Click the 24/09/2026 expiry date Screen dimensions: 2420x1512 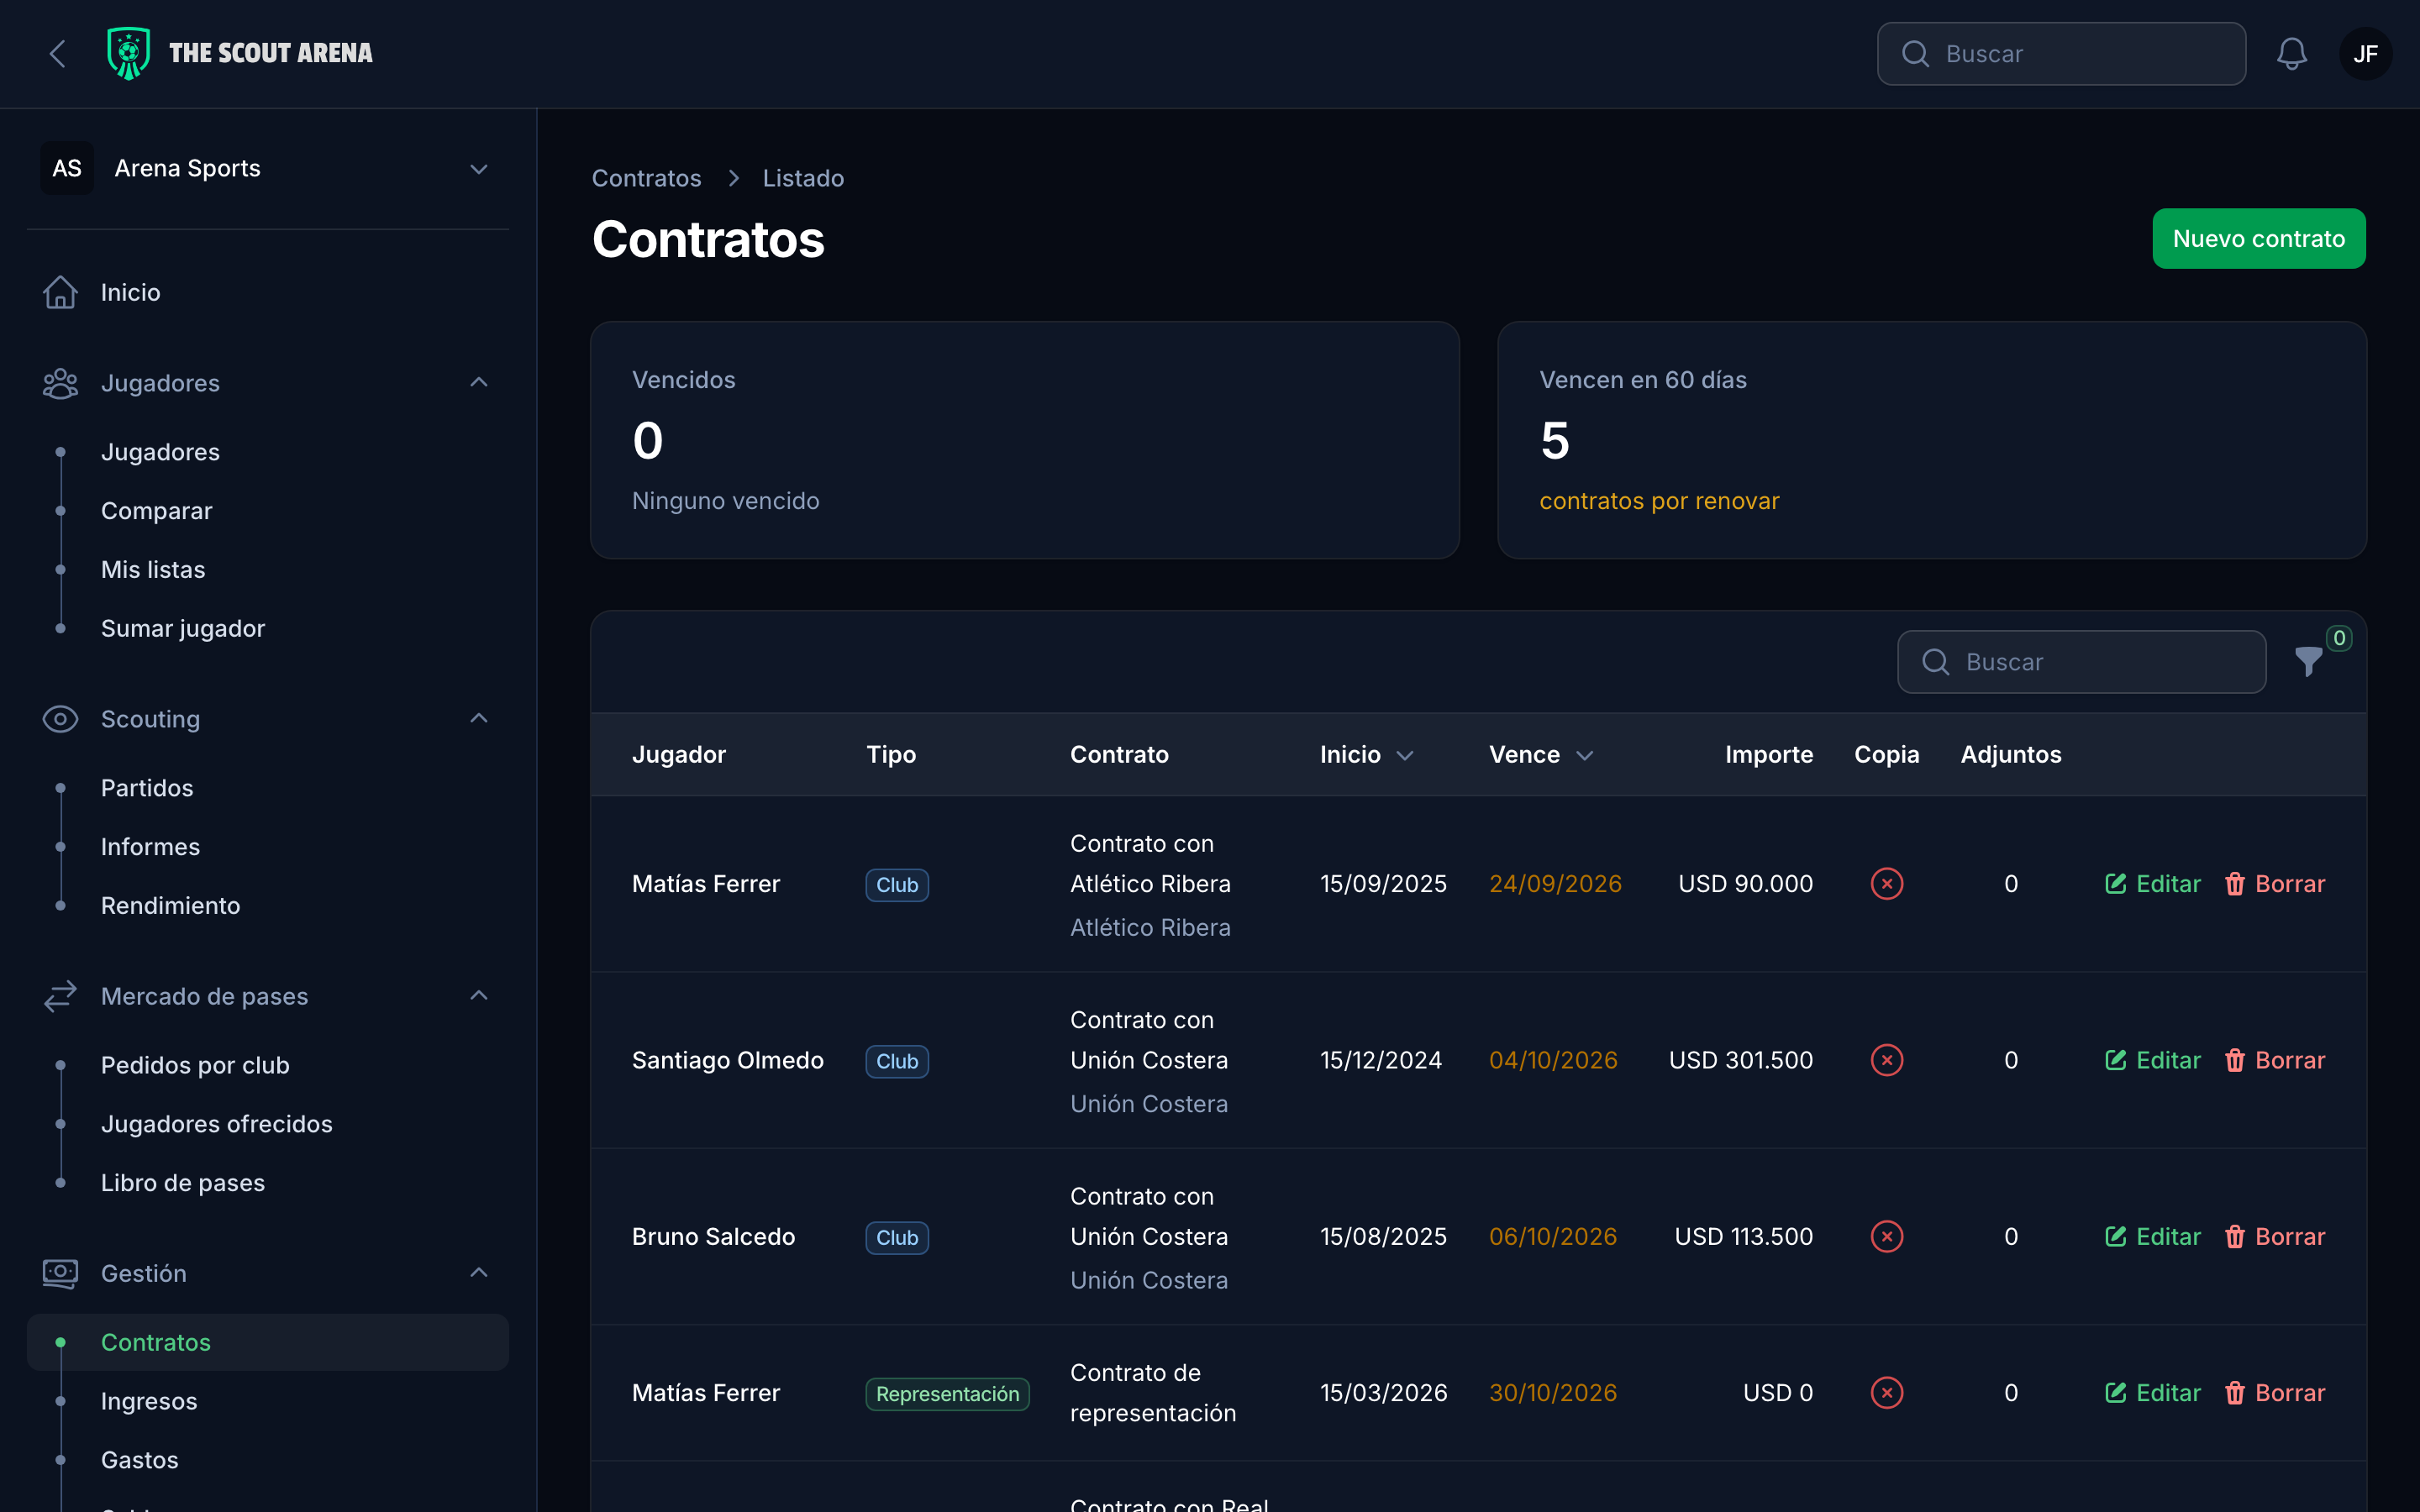tap(1555, 884)
